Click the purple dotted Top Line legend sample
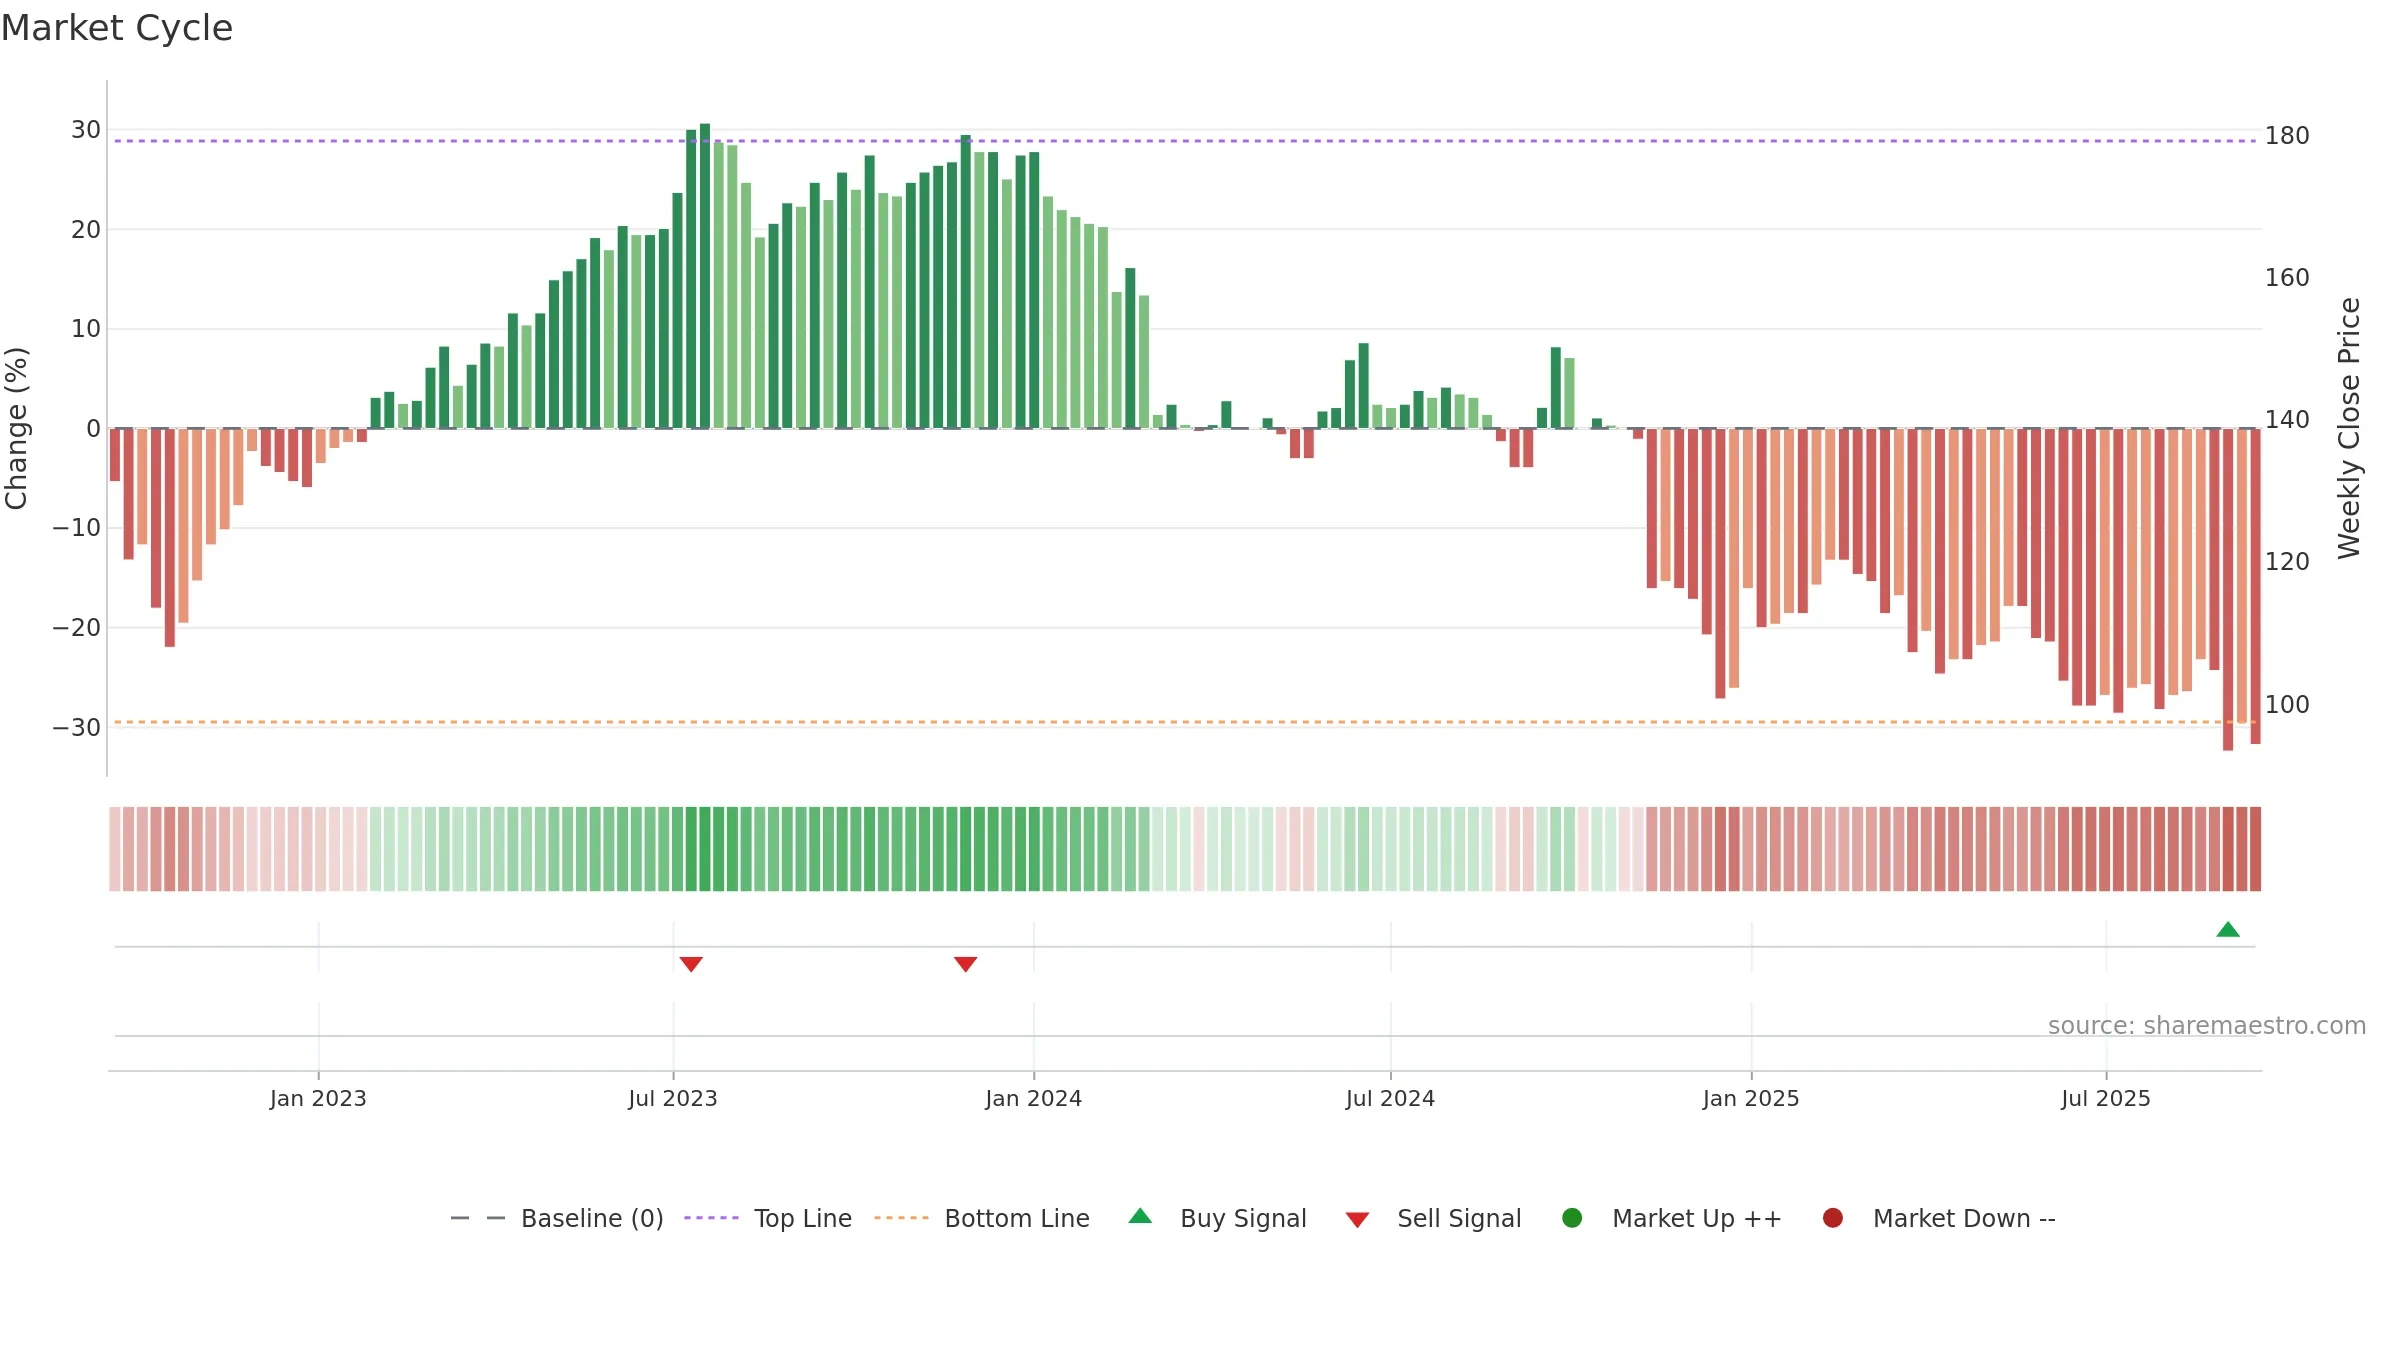 pyautogui.click(x=711, y=1218)
